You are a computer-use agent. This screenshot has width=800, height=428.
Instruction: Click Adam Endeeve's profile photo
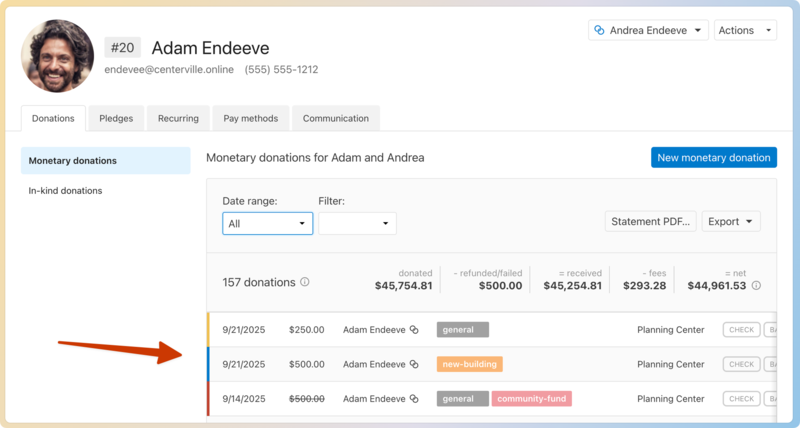coord(57,56)
